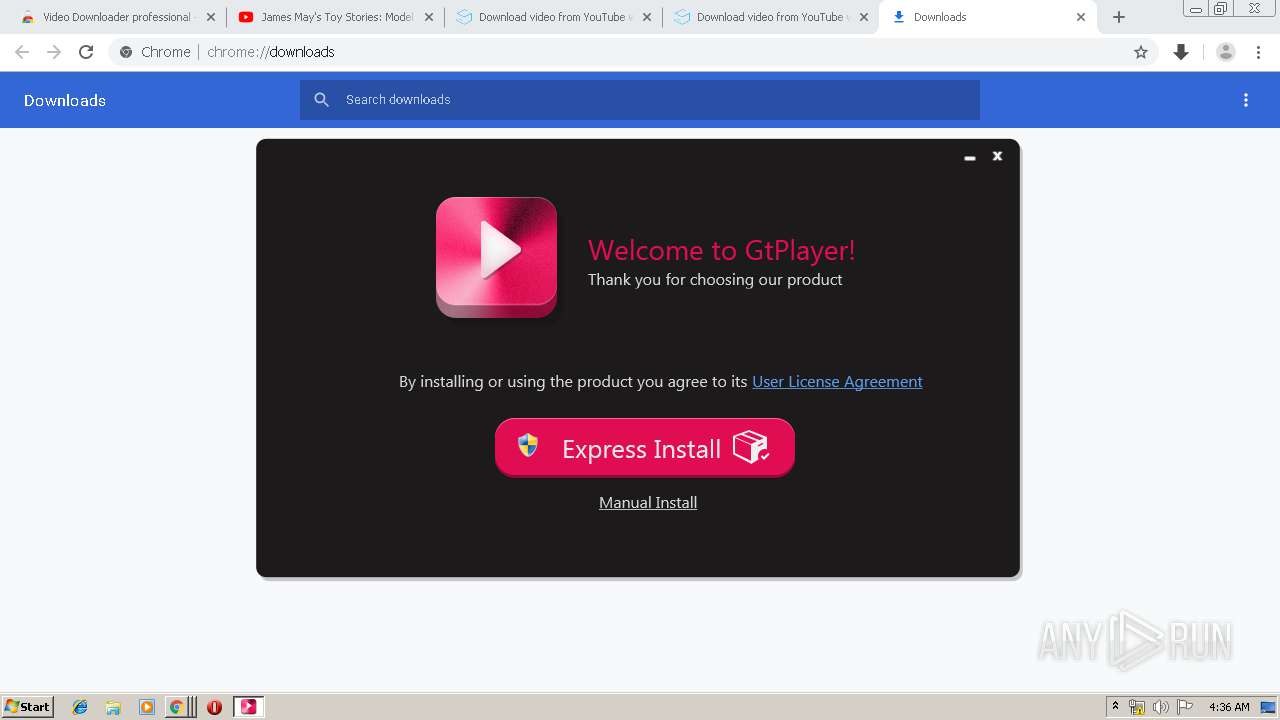This screenshot has width=1280, height=720.
Task: Go forward in browser history
Action: coord(54,52)
